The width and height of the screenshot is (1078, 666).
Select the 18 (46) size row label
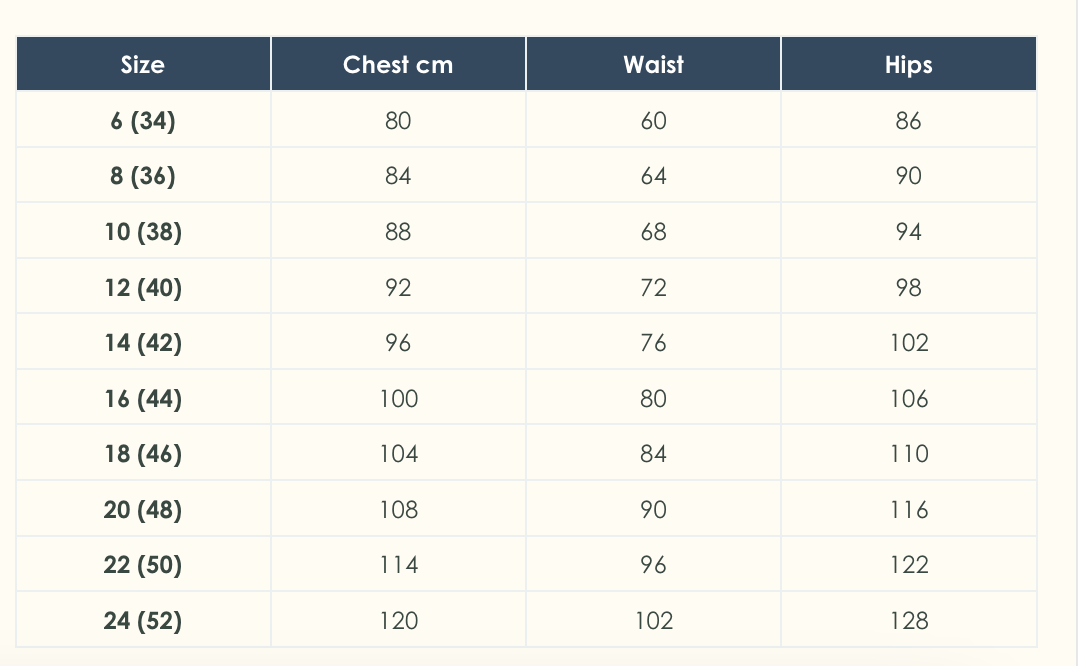(143, 454)
